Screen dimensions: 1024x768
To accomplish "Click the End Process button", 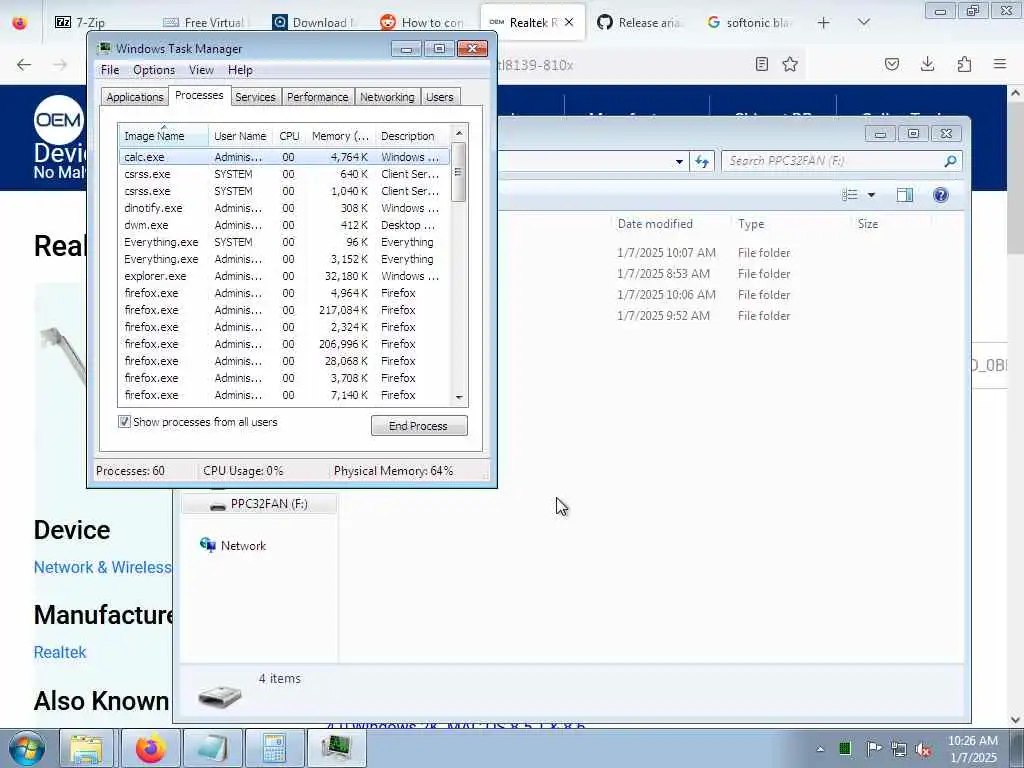I will click(419, 426).
